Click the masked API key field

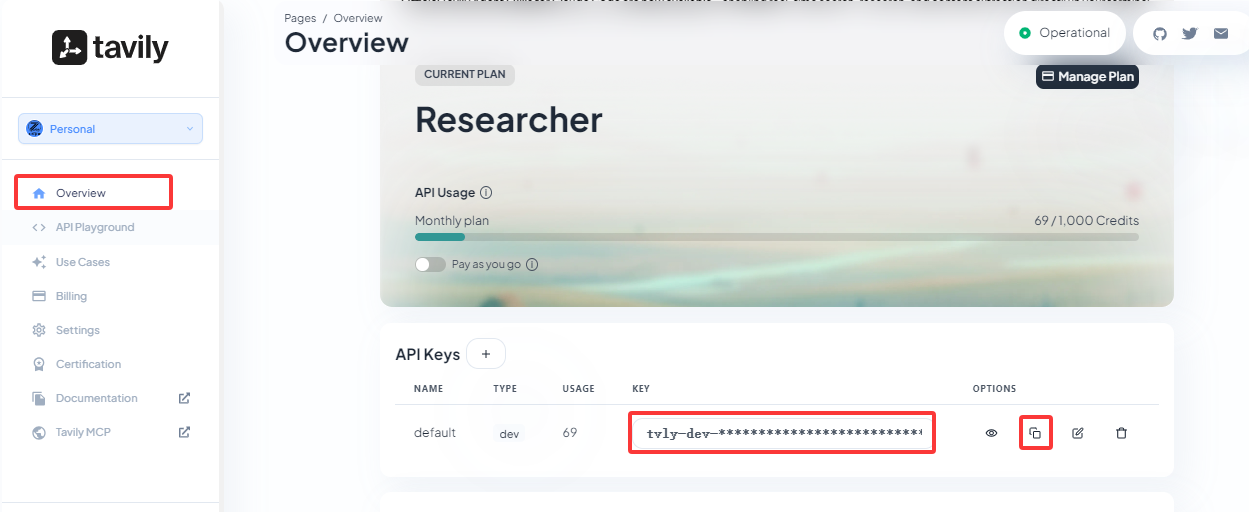(x=781, y=433)
